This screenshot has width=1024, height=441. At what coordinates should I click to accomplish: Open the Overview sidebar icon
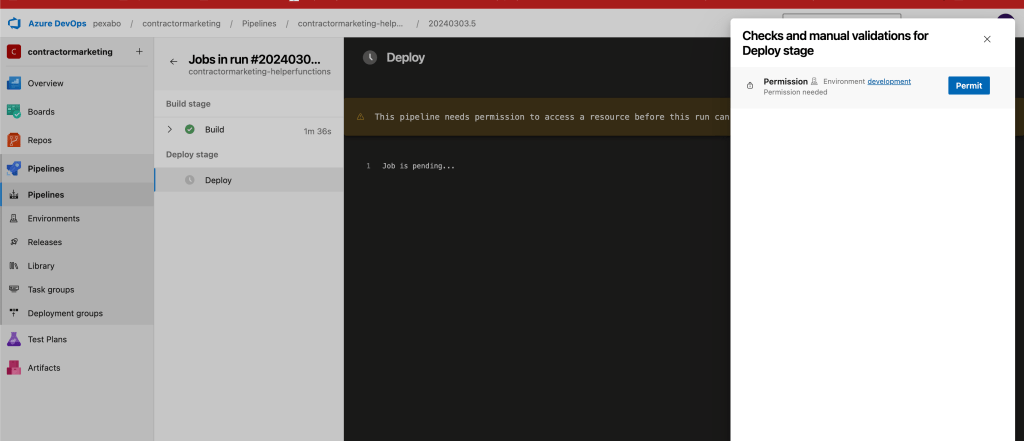point(14,83)
